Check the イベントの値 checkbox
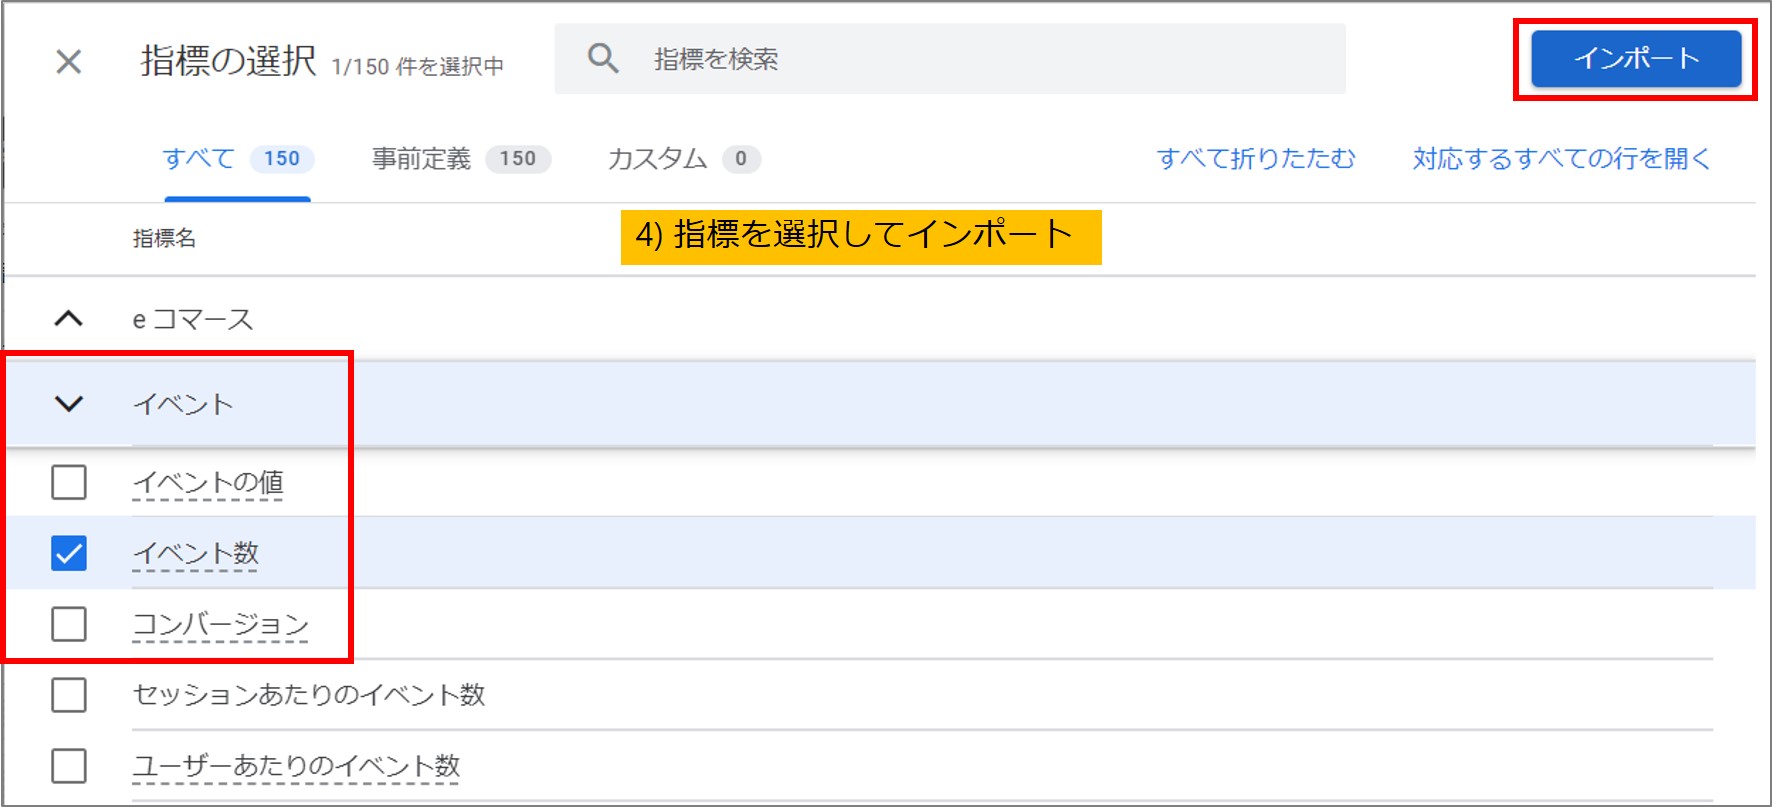The width and height of the screenshot is (1772, 807). (x=69, y=482)
